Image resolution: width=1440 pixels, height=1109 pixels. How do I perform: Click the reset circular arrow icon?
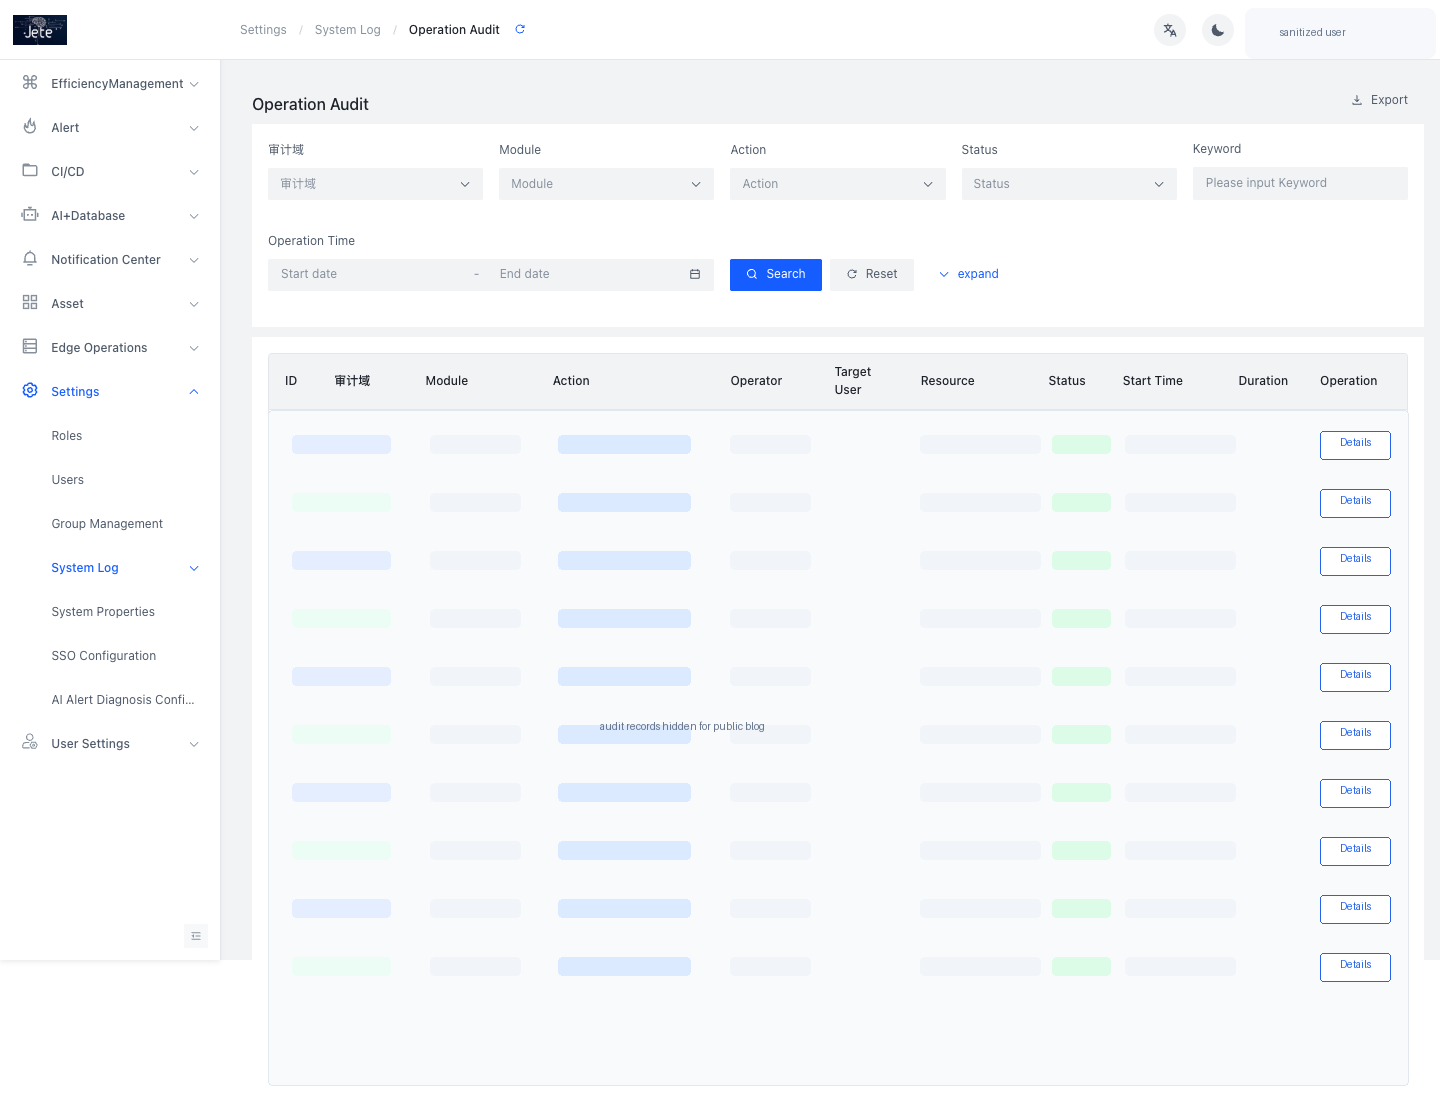[852, 274]
